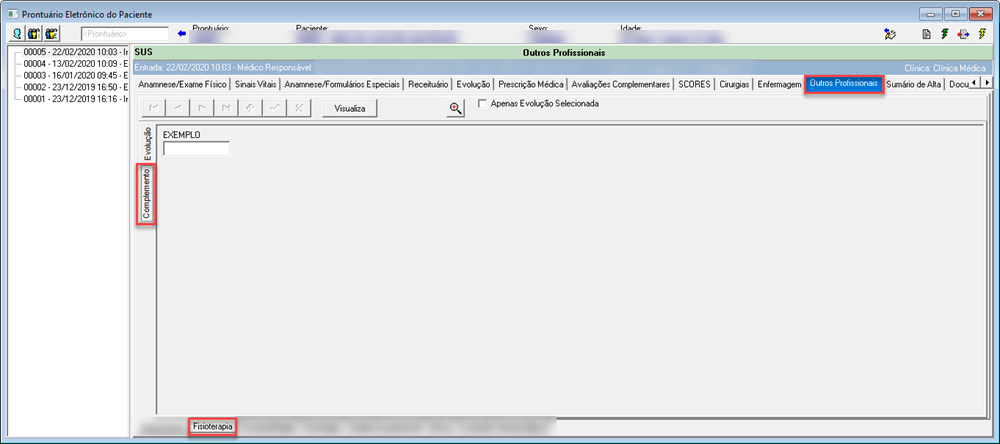
Task: Click the magnifier zoom icon next to Visualiza
Action: tap(455, 108)
